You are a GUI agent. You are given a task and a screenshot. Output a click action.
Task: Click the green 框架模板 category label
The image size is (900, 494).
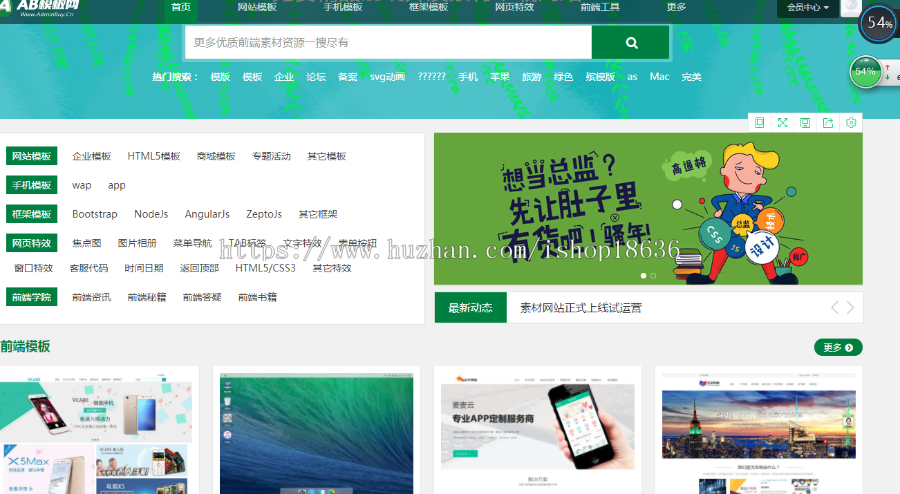[32, 214]
